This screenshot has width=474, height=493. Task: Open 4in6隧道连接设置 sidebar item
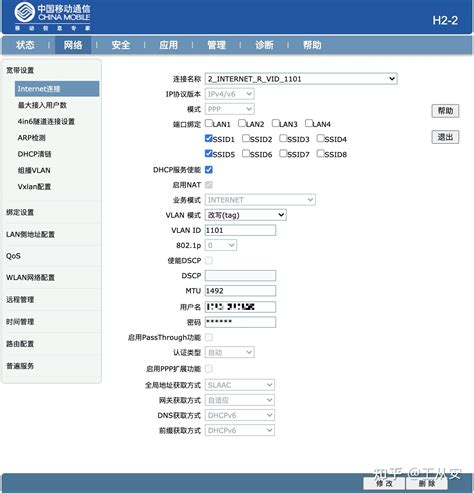click(x=46, y=121)
